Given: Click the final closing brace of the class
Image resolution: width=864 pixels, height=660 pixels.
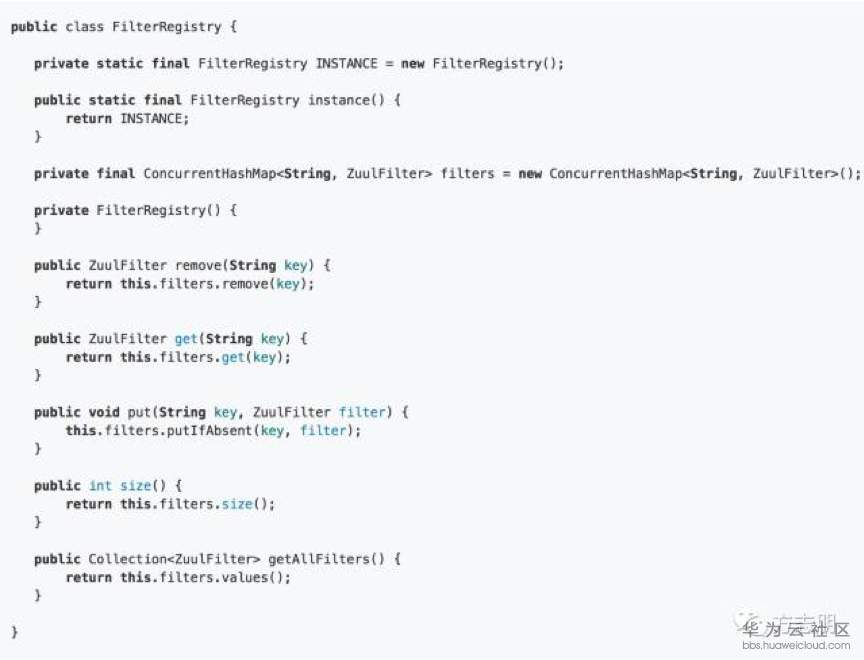Looking at the screenshot, I should 14,632.
